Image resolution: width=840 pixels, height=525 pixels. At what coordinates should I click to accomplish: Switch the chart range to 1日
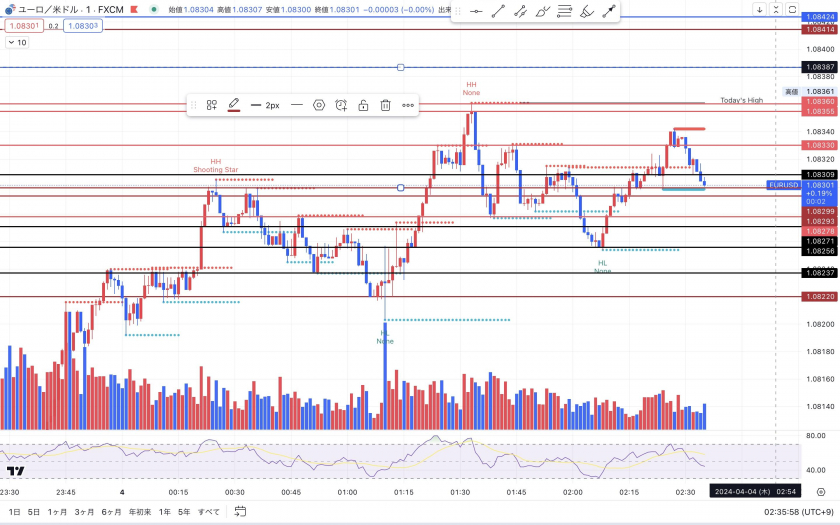[x=14, y=512]
